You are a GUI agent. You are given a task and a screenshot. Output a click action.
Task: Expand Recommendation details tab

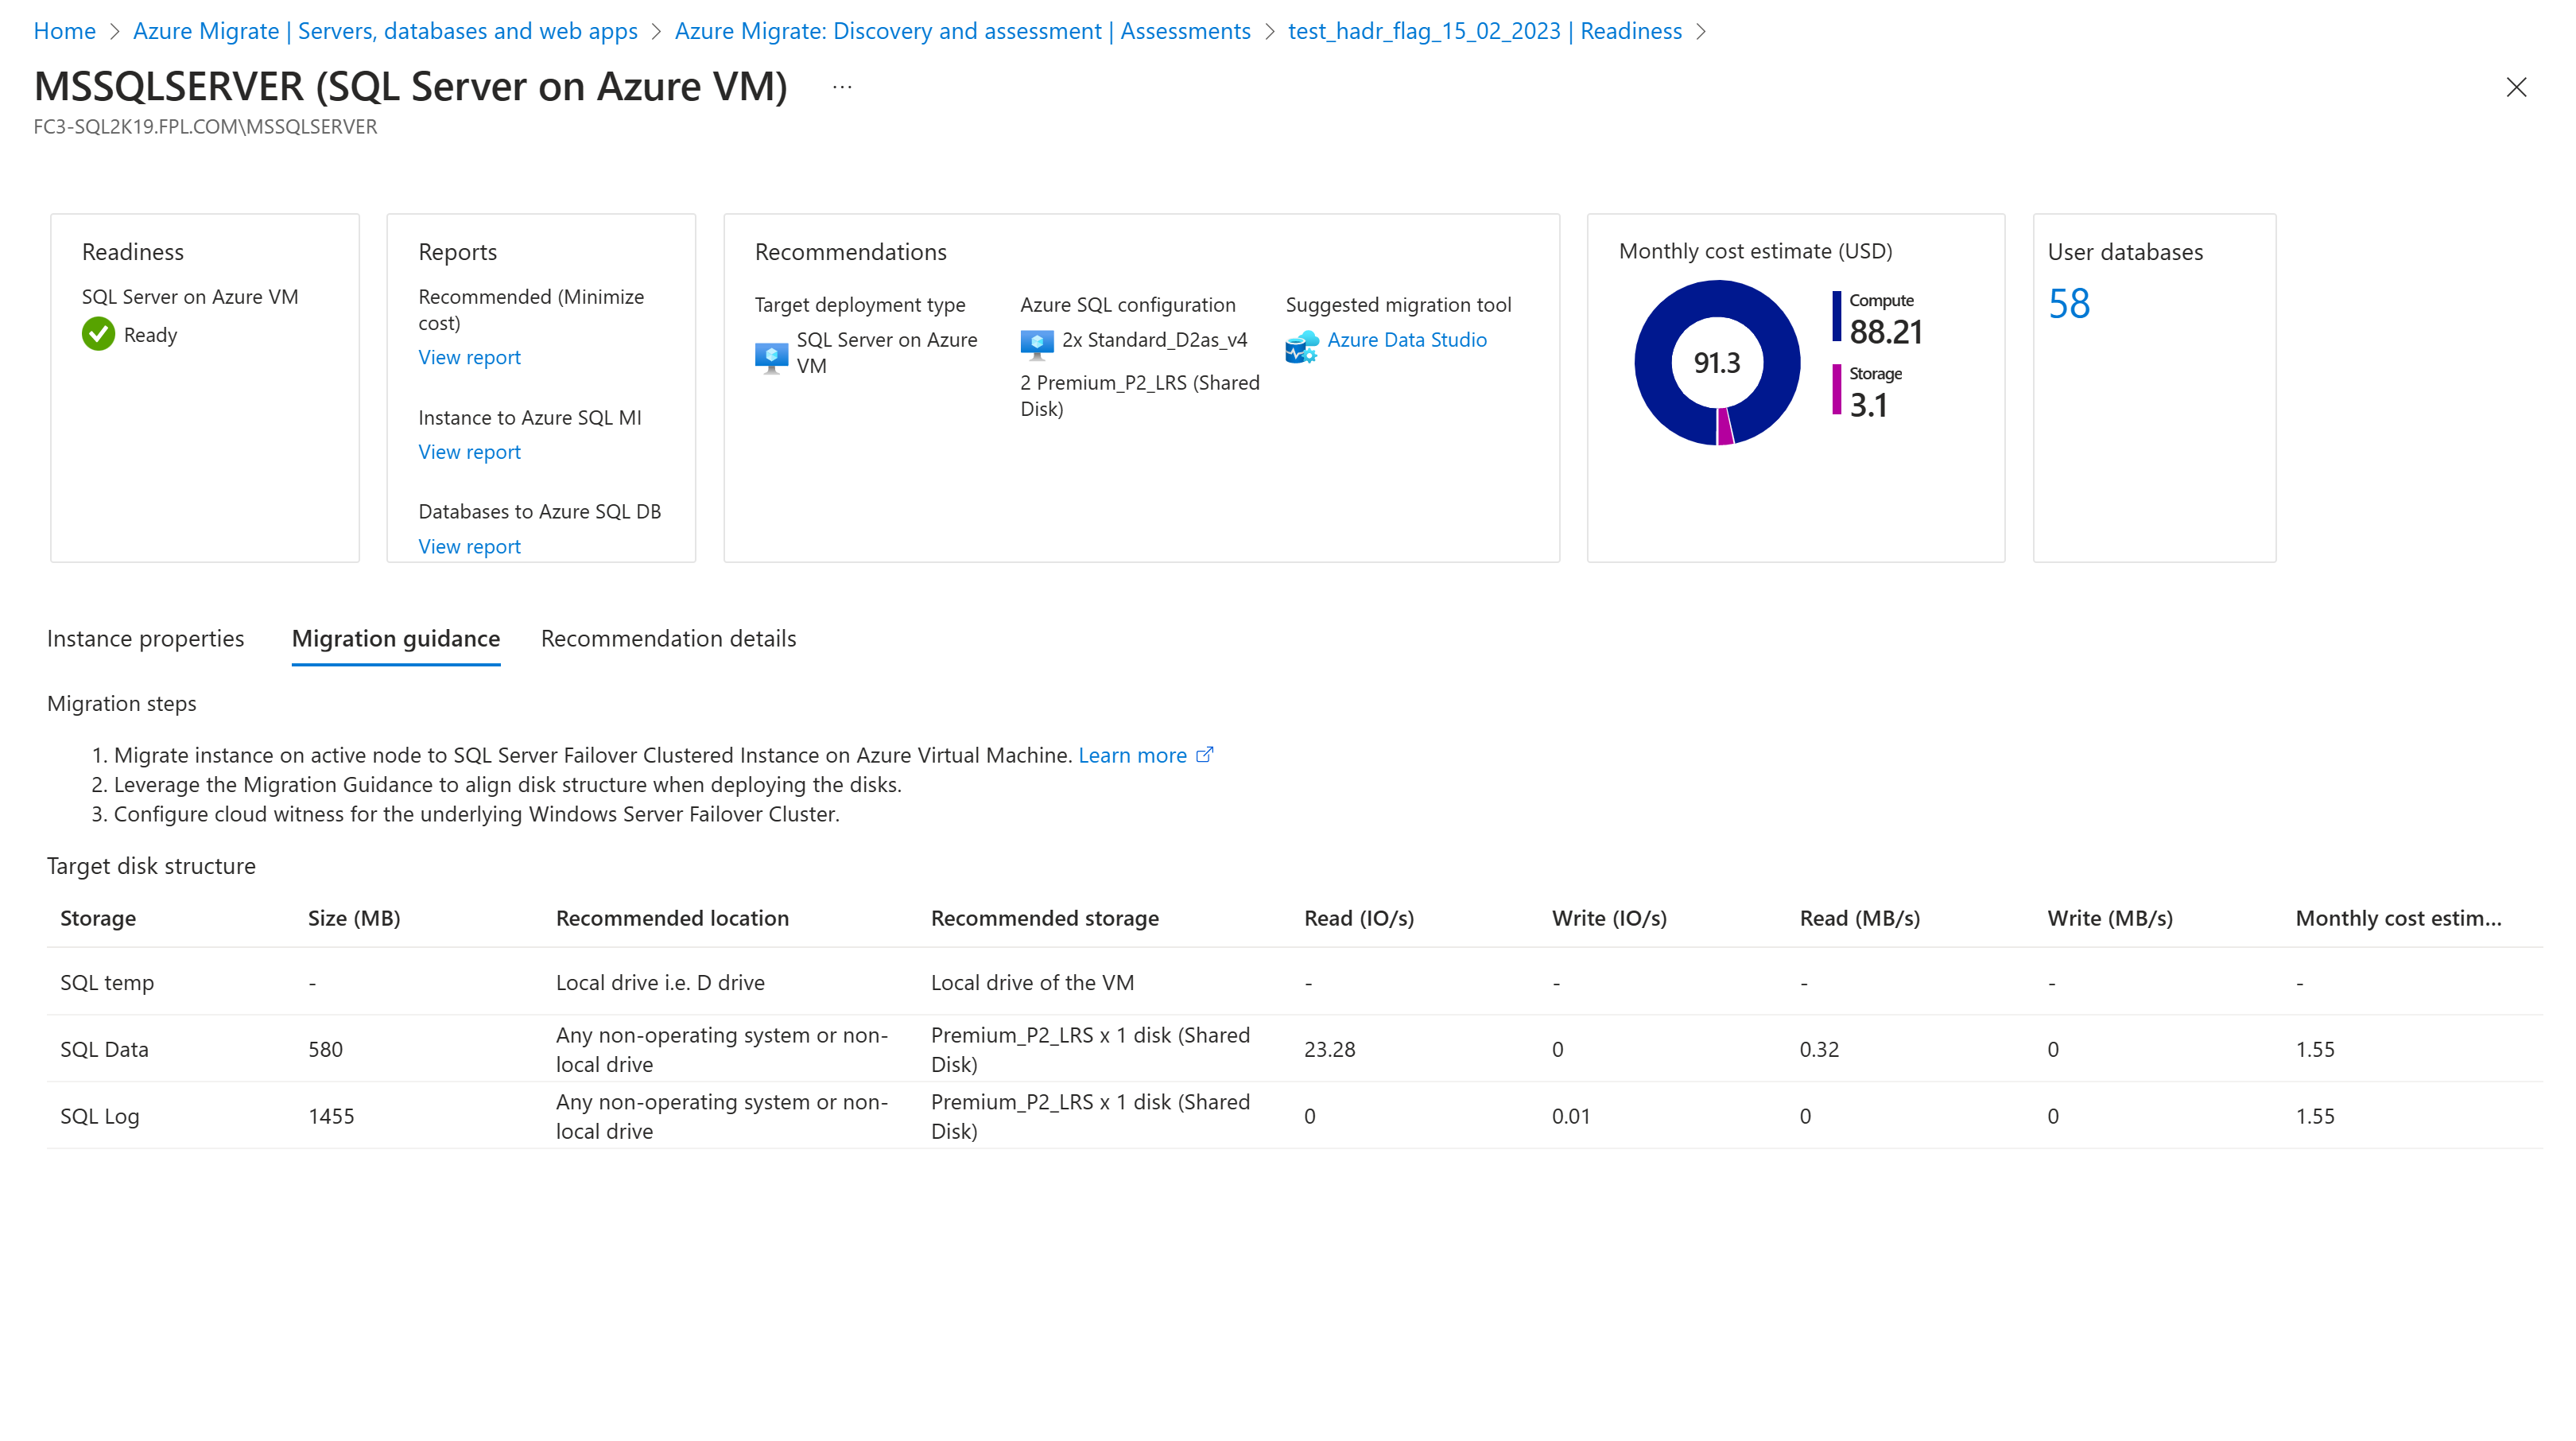coord(669,637)
